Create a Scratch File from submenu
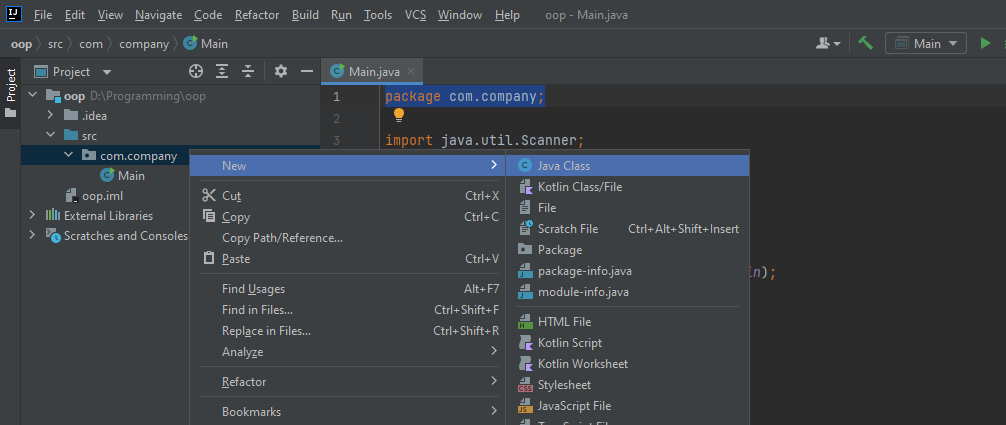The width and height of the screenshot is (1006, 425). click(x=627, y=229)
